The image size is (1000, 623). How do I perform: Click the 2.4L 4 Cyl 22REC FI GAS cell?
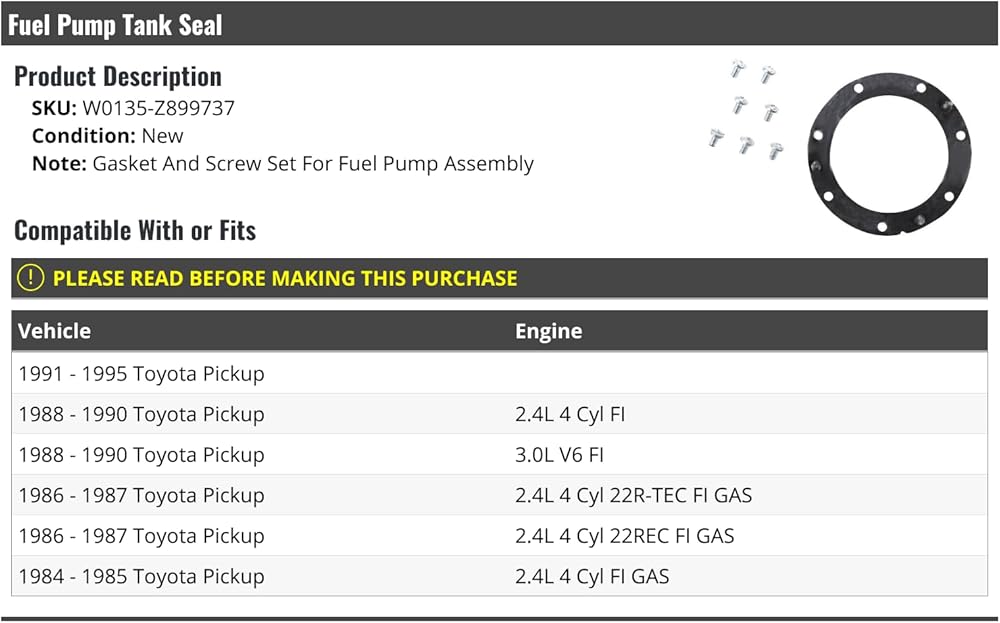tap(624, 536)
